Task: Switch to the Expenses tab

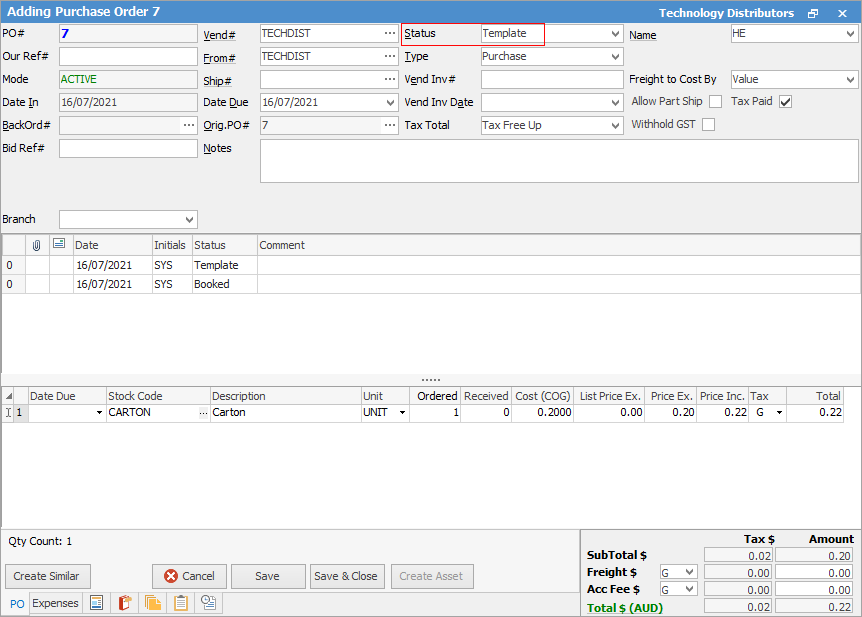Action: click(x=55, y=603)
